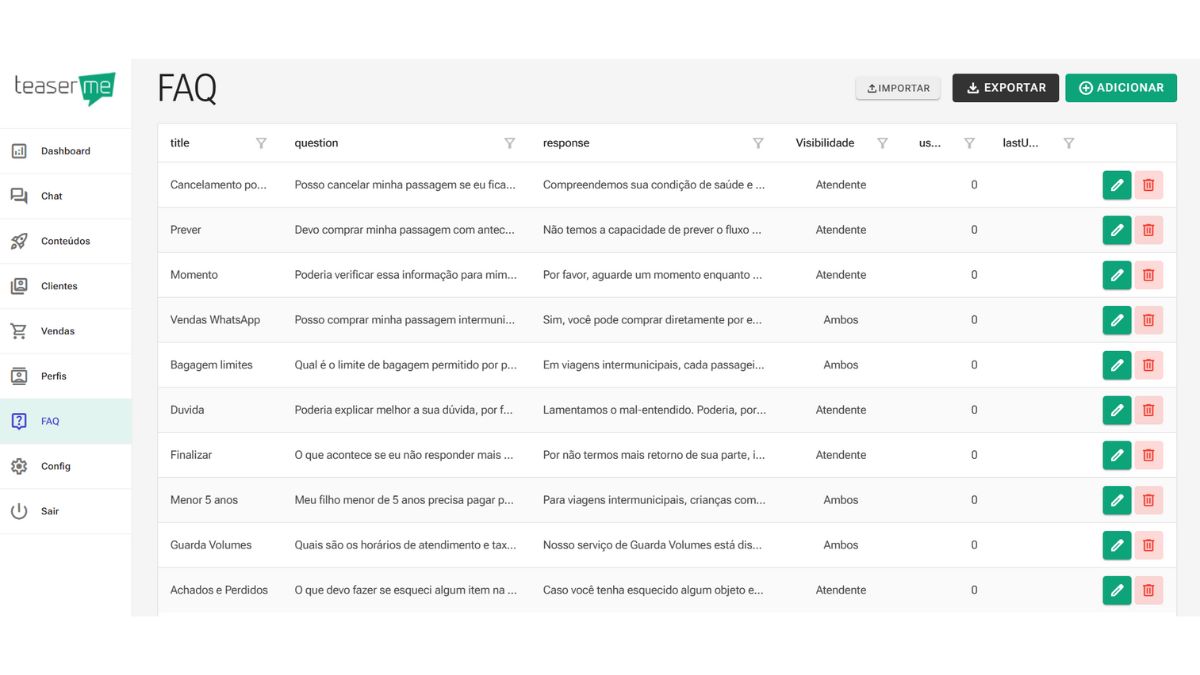Delete the Momento FAQ entry
This screenshot has width=1200, height=675.
click(x=1149, y=275)
